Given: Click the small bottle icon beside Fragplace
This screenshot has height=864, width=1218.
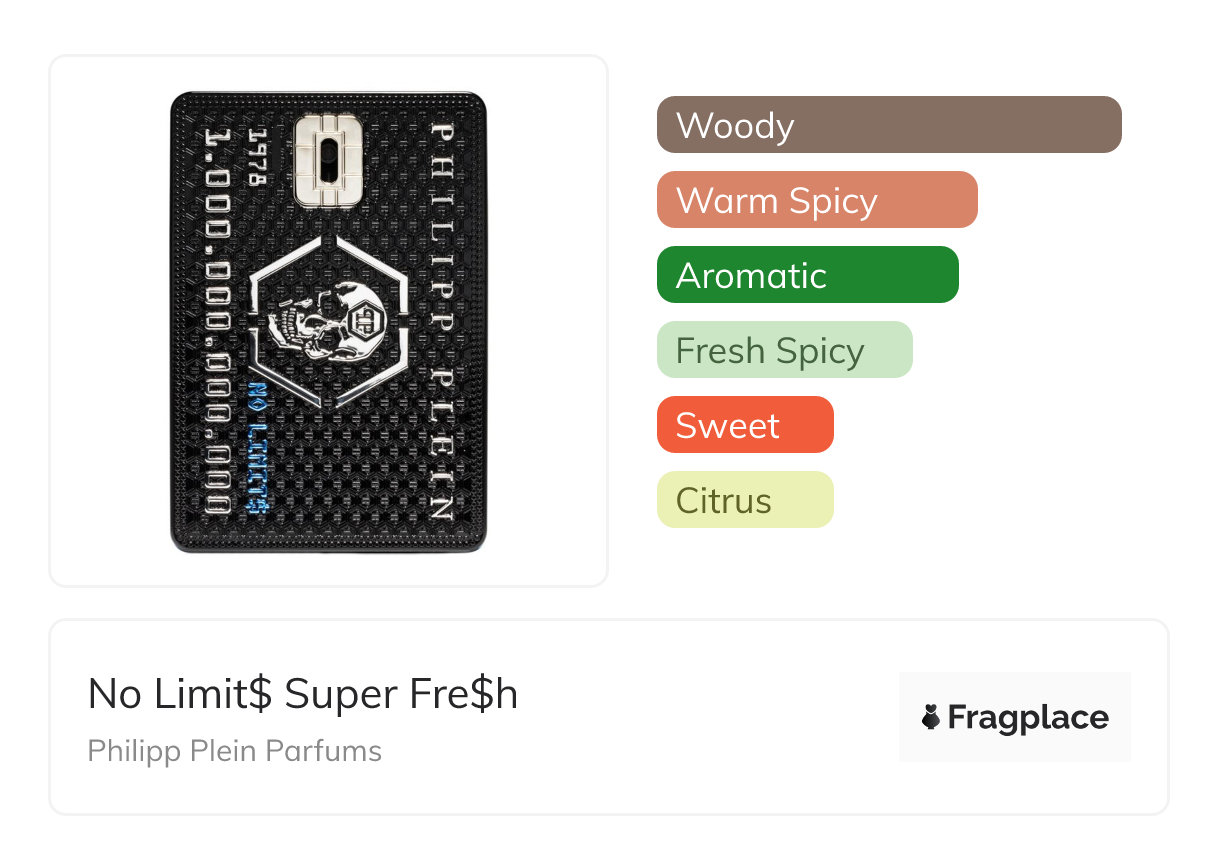Looking at the screenshot, I should point(931,717).
